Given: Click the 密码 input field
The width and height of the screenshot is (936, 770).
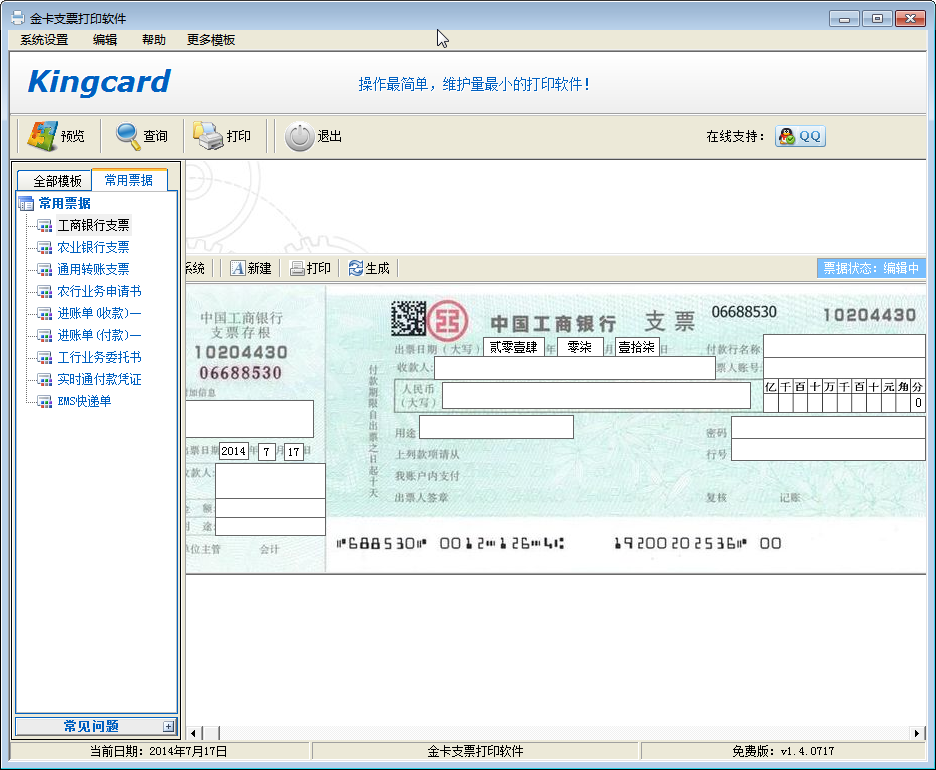Looking at the screenshot, I should coord(828,428).
